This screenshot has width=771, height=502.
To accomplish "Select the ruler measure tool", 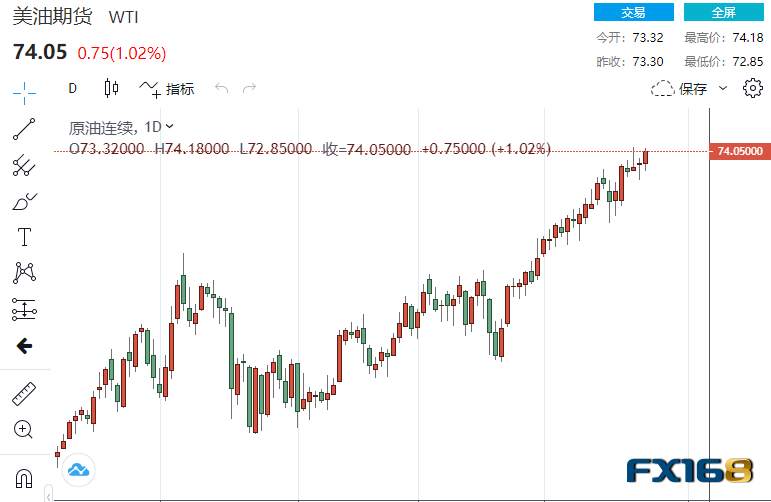I will pos(24,393).
